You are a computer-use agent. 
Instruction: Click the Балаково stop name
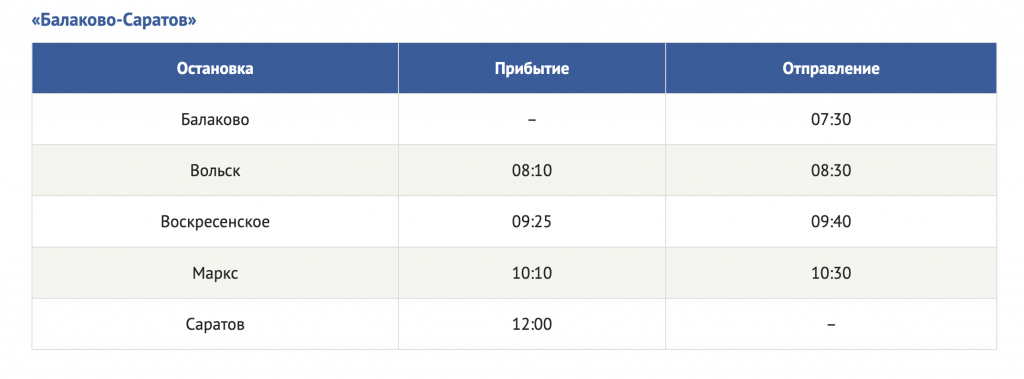pos(215,120)
